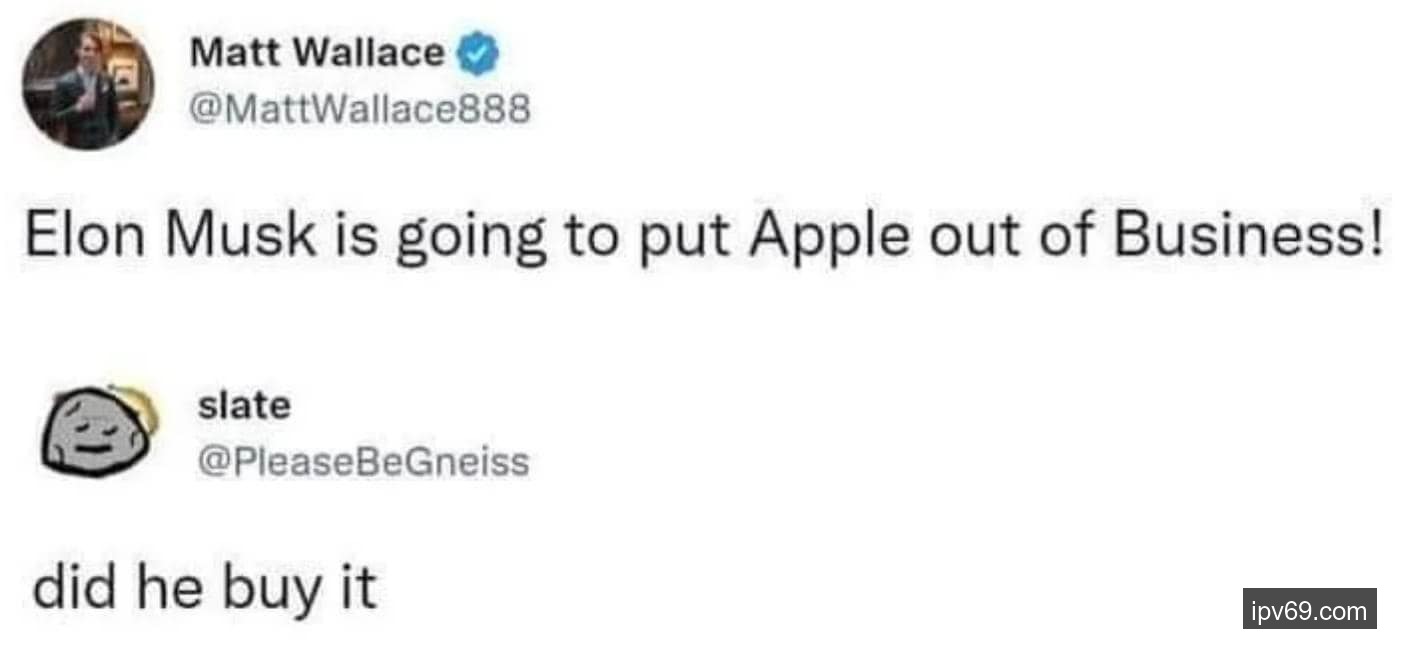
Task: Select the slate display name
Action: 244,406
